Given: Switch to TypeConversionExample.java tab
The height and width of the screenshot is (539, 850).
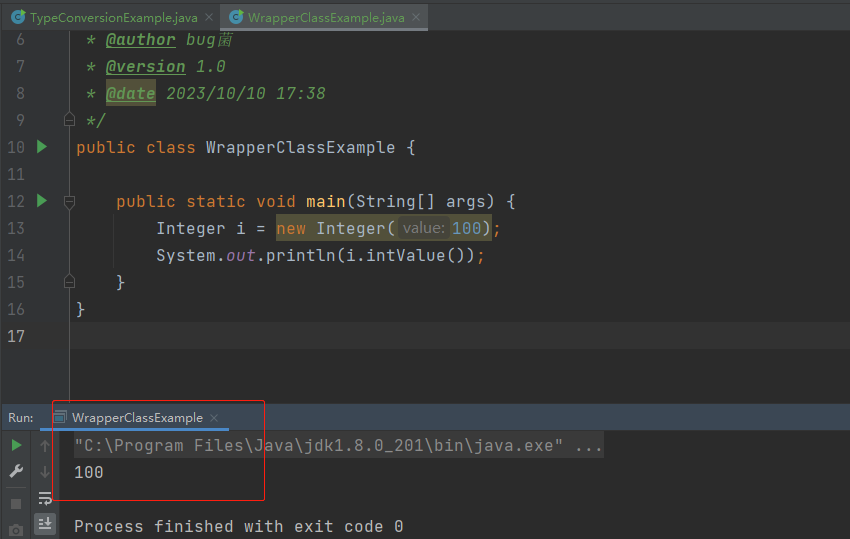Looking at the screenshot, I should click(105, 17).
